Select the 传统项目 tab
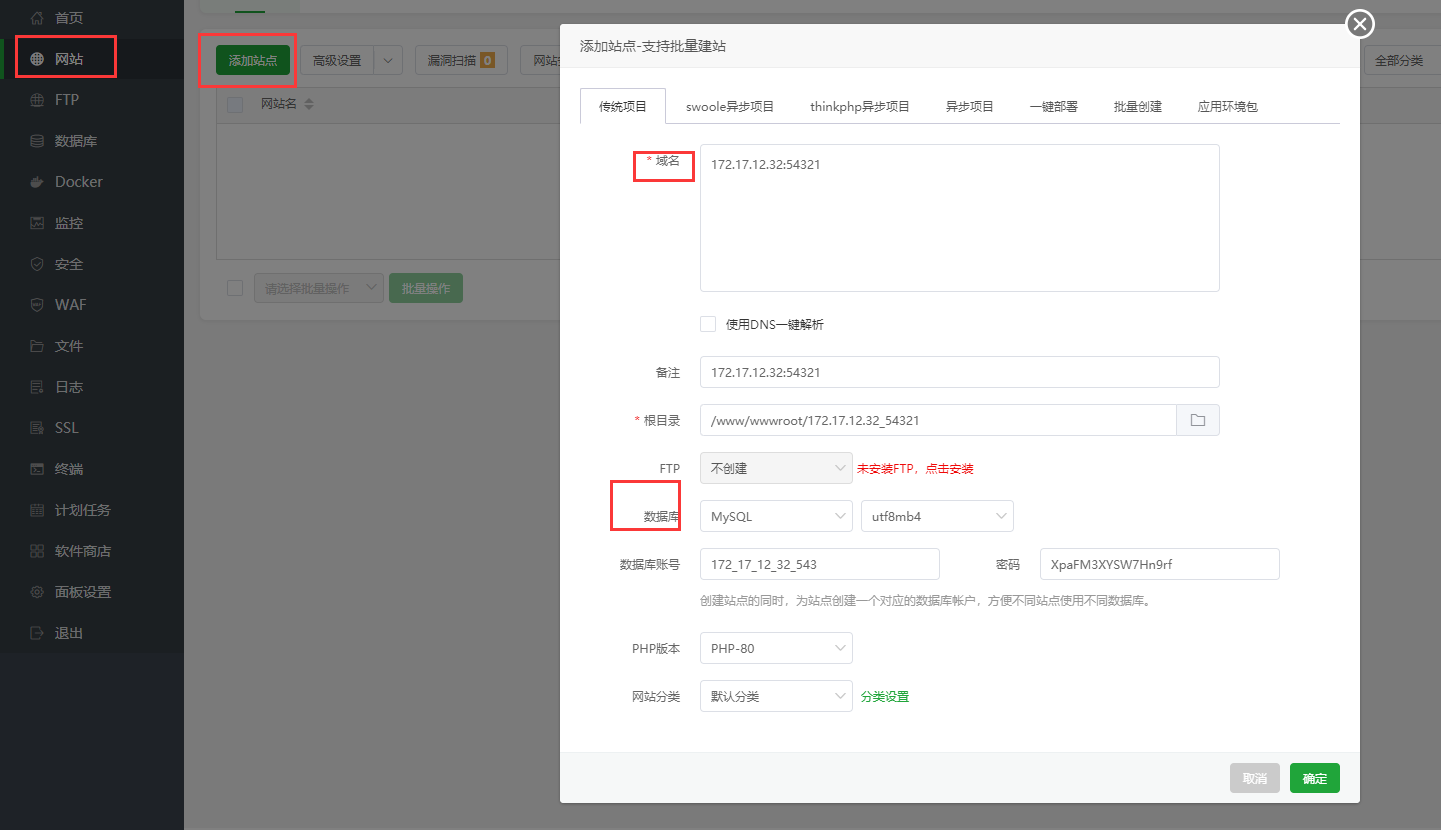The width and height of the screenshot is (1441, 830). [623, 106]
